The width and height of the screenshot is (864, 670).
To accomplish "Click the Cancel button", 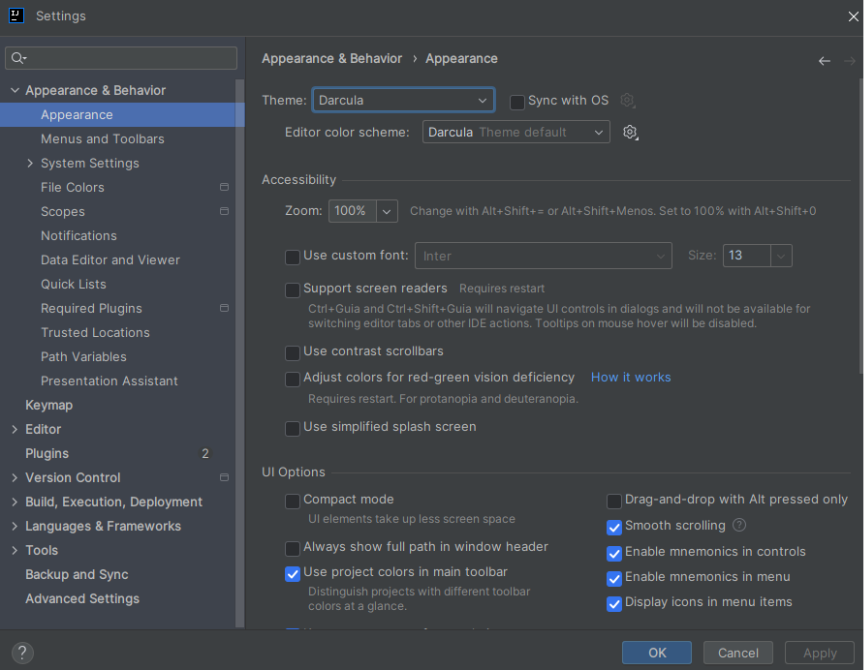I will (738, 653).
